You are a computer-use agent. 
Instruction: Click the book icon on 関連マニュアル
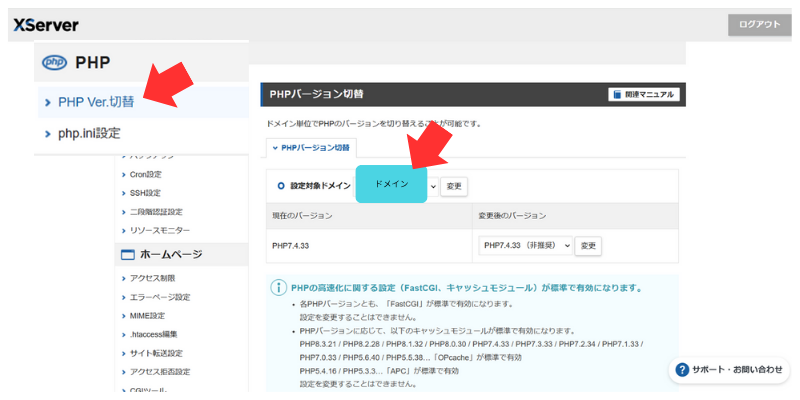pos(617,95)
